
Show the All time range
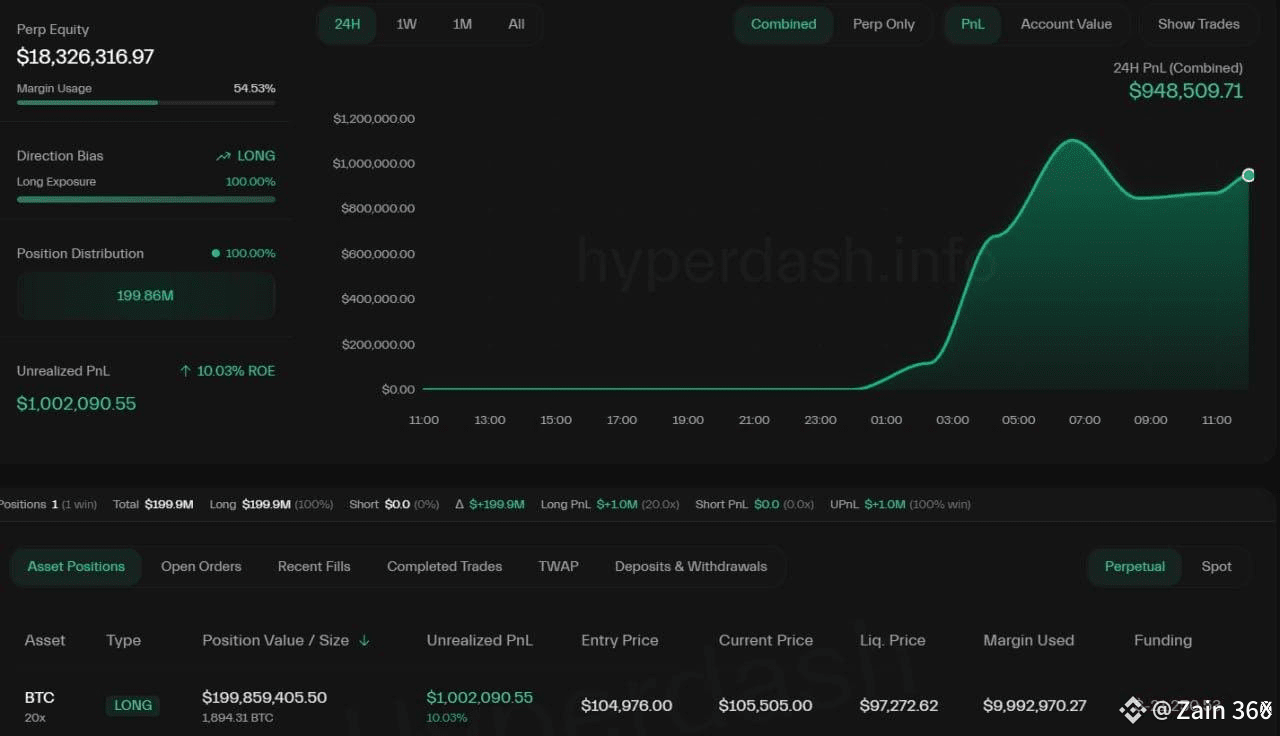coord(516,24)
